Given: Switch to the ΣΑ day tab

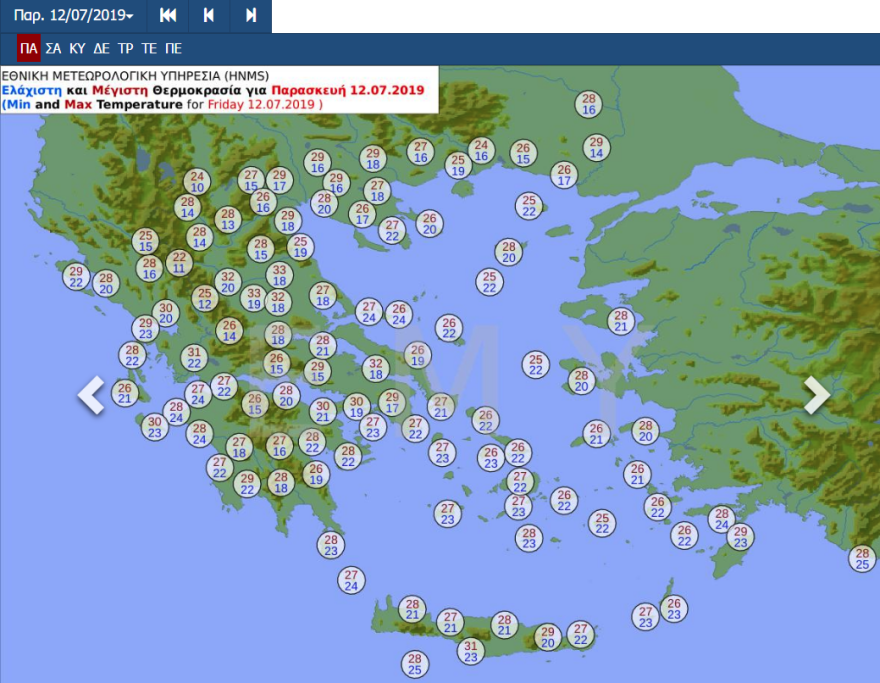Looking at the screenshot, I should pos(54,48).
